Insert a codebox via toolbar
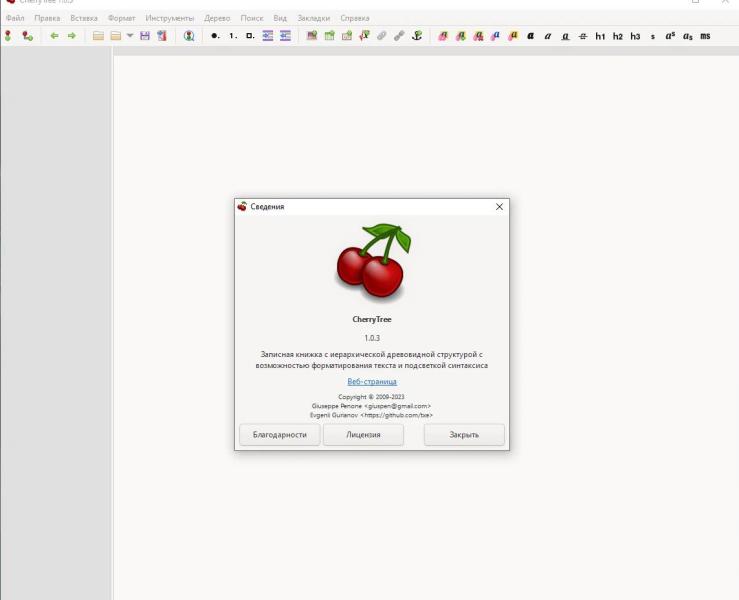Image resolution: width=739 pixels, height=600 pixels. [x=347, y=36]
